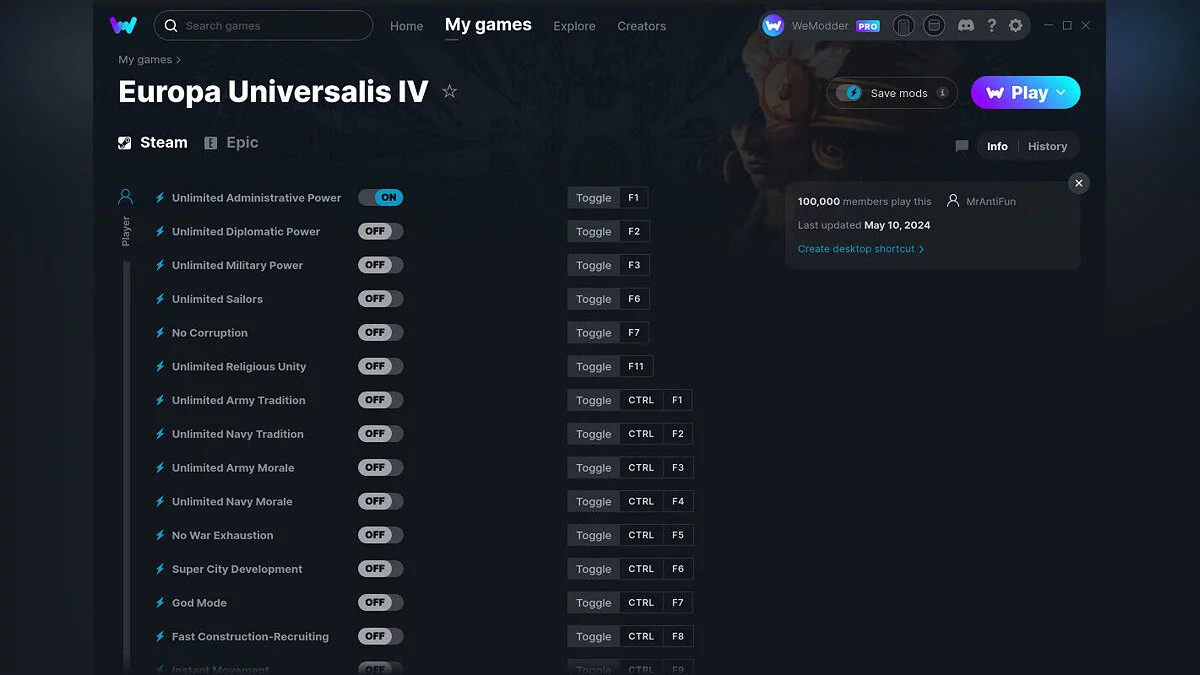1200x675 pixels.
Task: Click the MrAntiFun profile icon
Action: [954, 201]
